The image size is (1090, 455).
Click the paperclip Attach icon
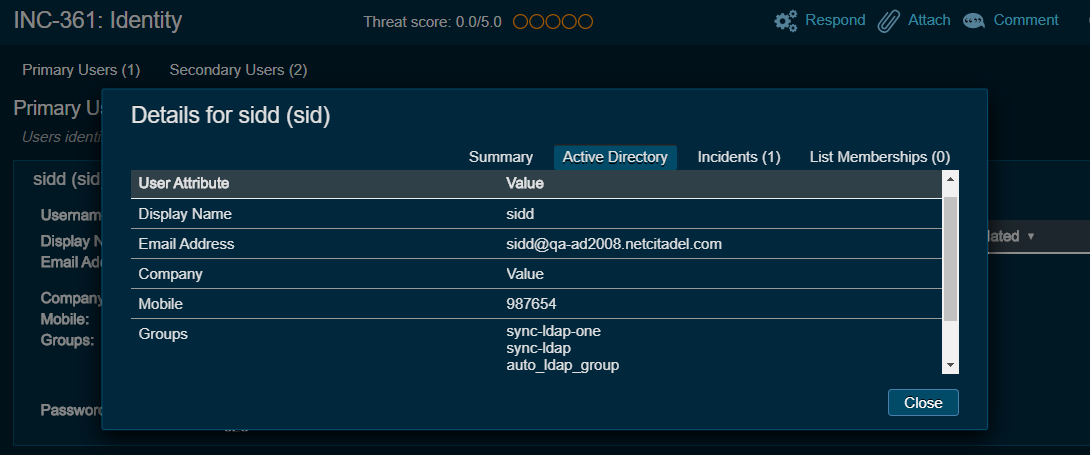tap(889, 21)
